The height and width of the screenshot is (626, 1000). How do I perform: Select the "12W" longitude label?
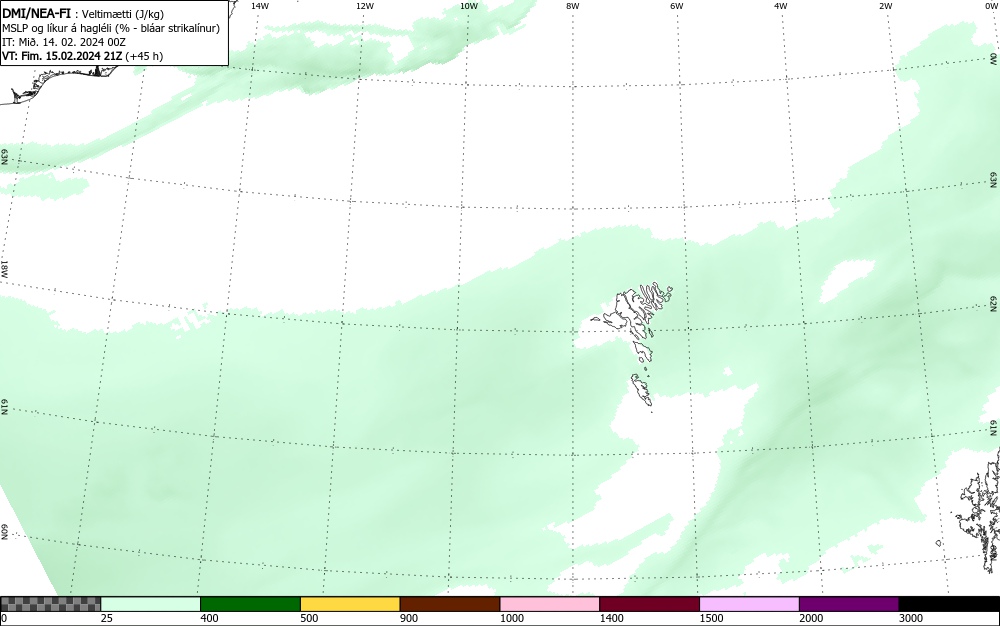365,6
